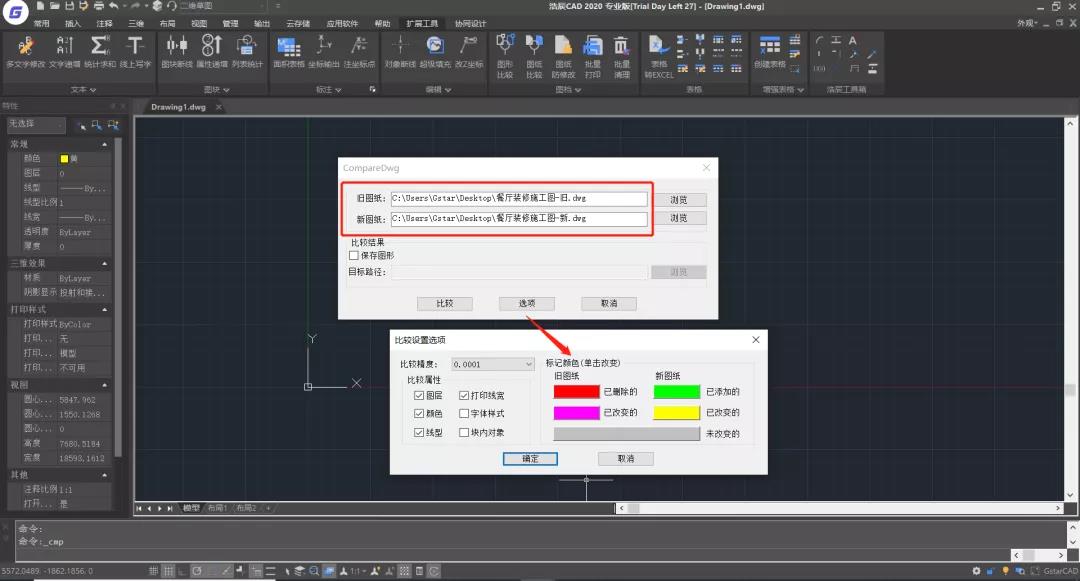Tick the 字体样式 checkbox
This screenshot has width=1080, height=581.
[464, 414]
